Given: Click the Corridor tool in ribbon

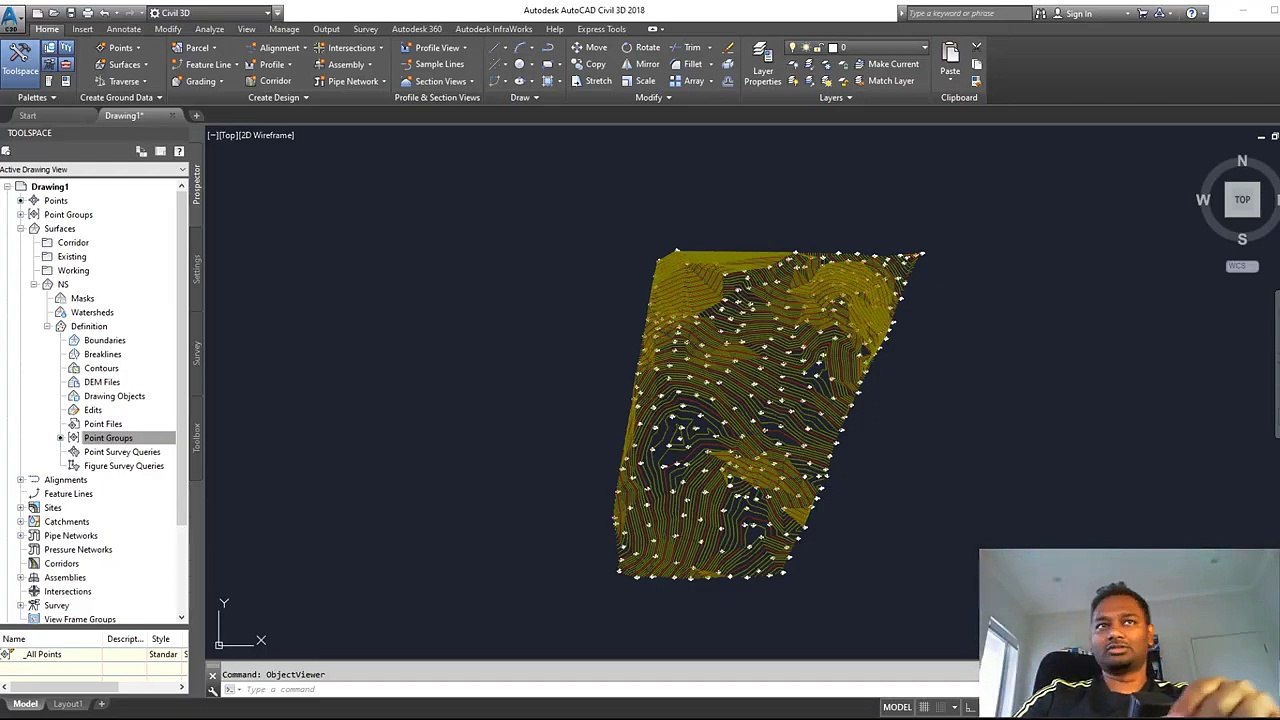Looking at the screenshot, I should point(269,82).
